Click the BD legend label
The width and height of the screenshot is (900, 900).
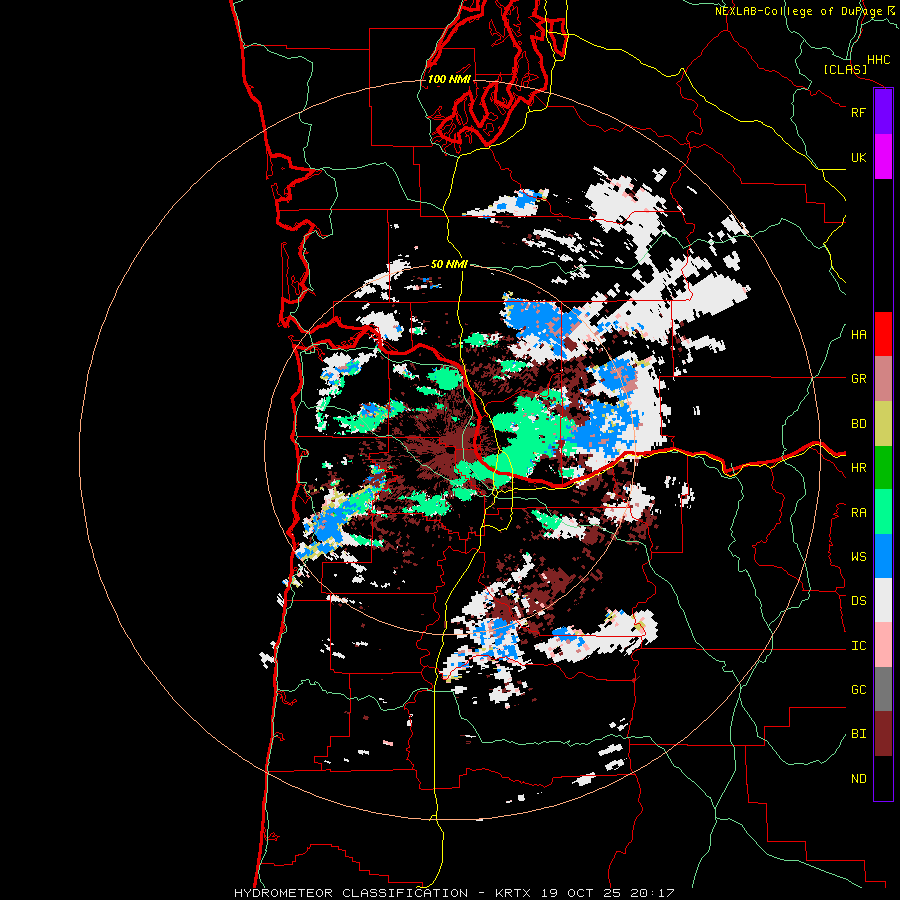tap(858, 424)
